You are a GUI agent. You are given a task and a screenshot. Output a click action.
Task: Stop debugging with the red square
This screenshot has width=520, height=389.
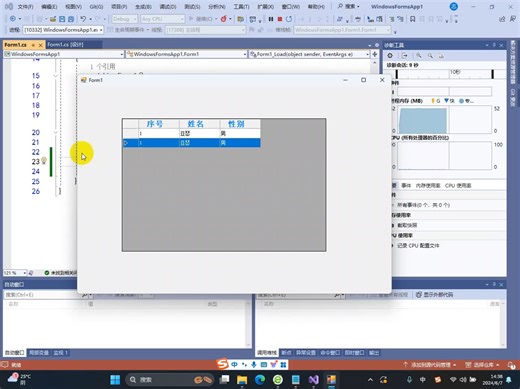click(x=280, y=19)
